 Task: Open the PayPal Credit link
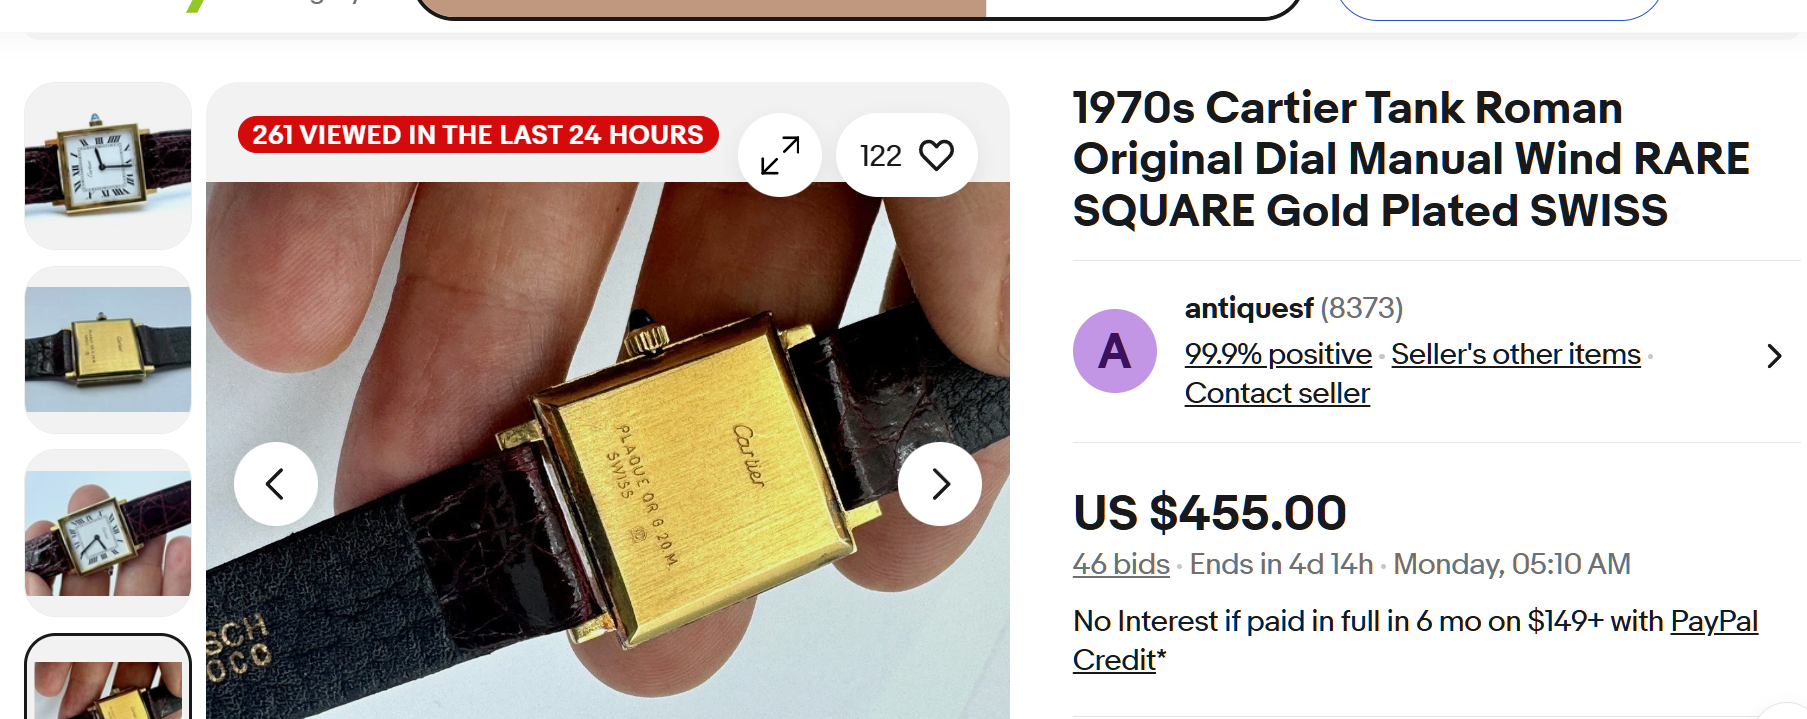click(x=1713, y=622)
